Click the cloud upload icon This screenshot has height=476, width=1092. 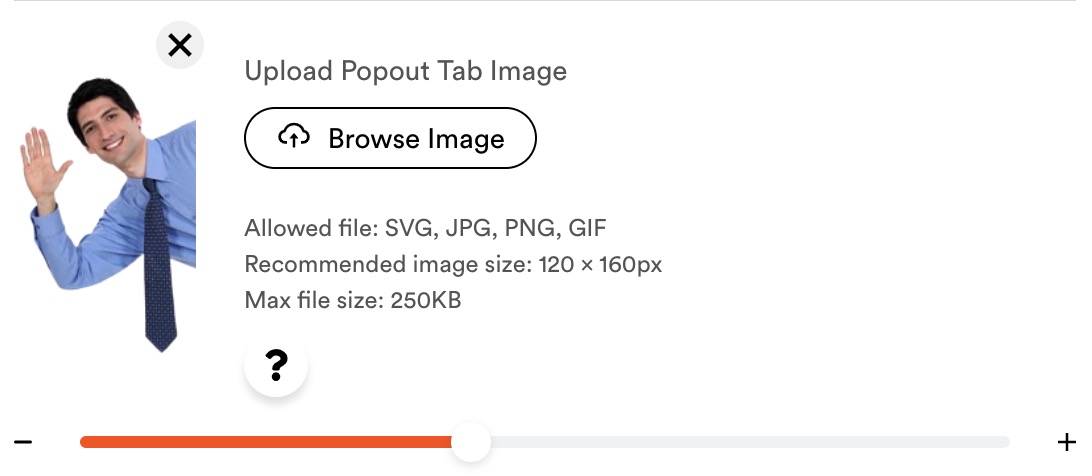click(294, 136)
